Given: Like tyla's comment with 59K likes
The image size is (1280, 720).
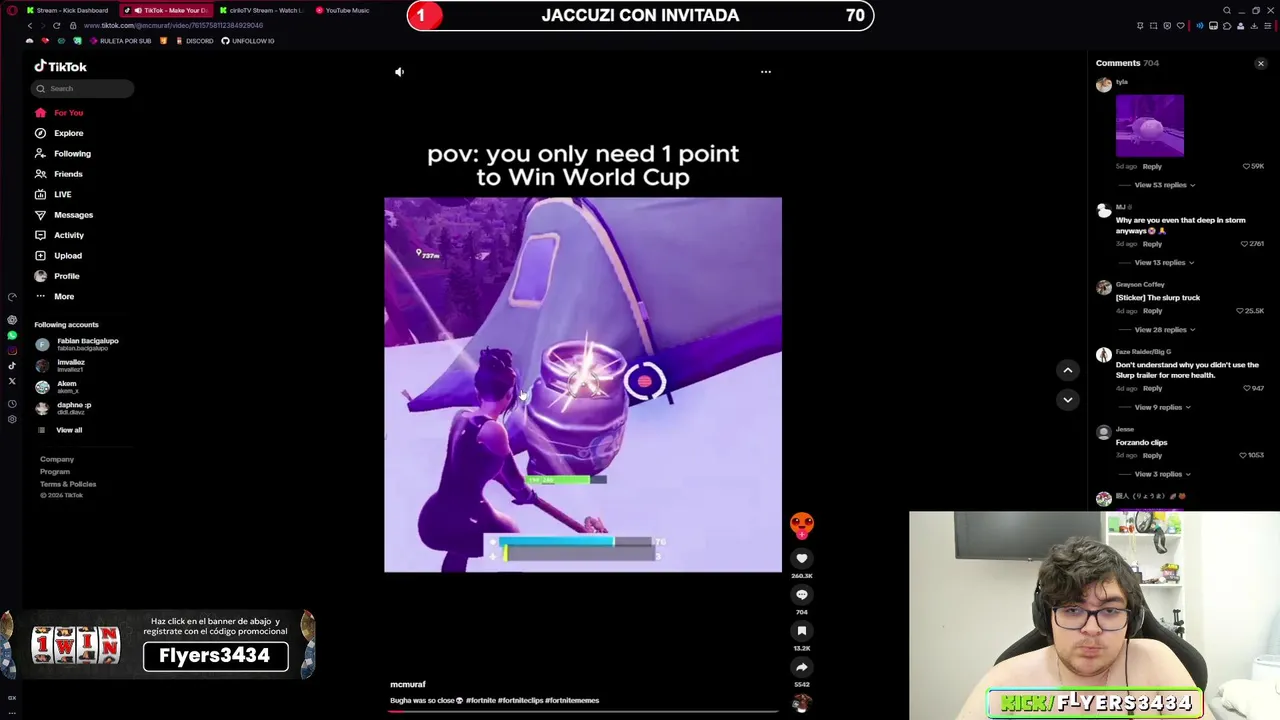Looking at the screenshot, I should pos(1246,166).
